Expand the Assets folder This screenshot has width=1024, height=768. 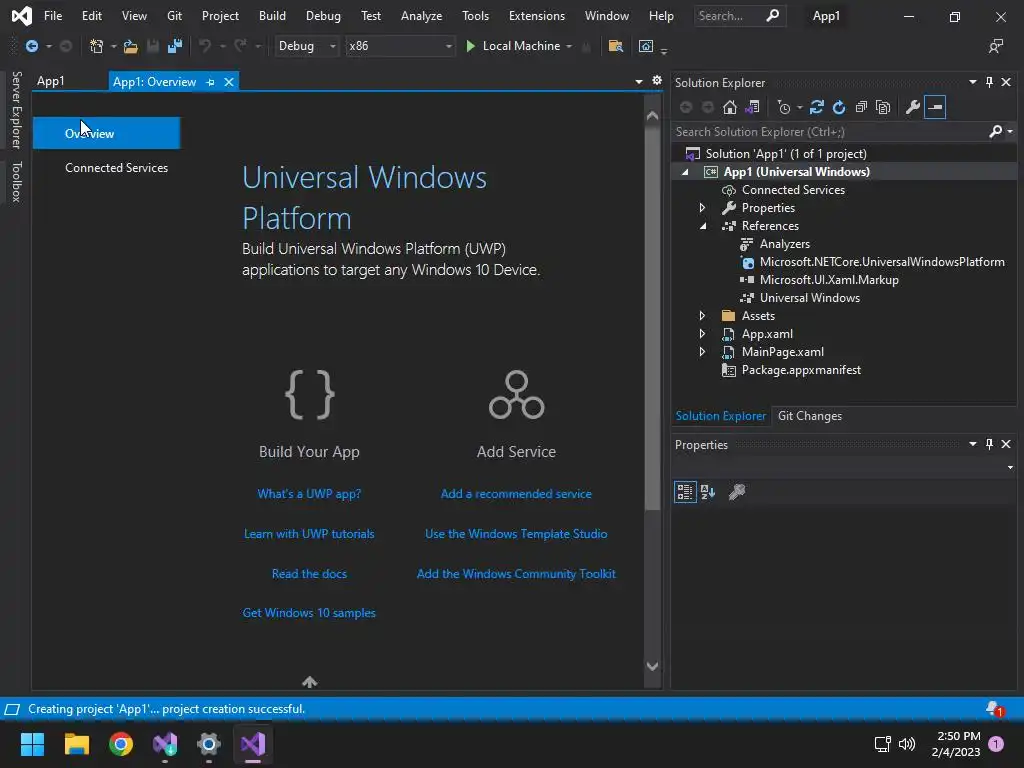tap(703, 315)
